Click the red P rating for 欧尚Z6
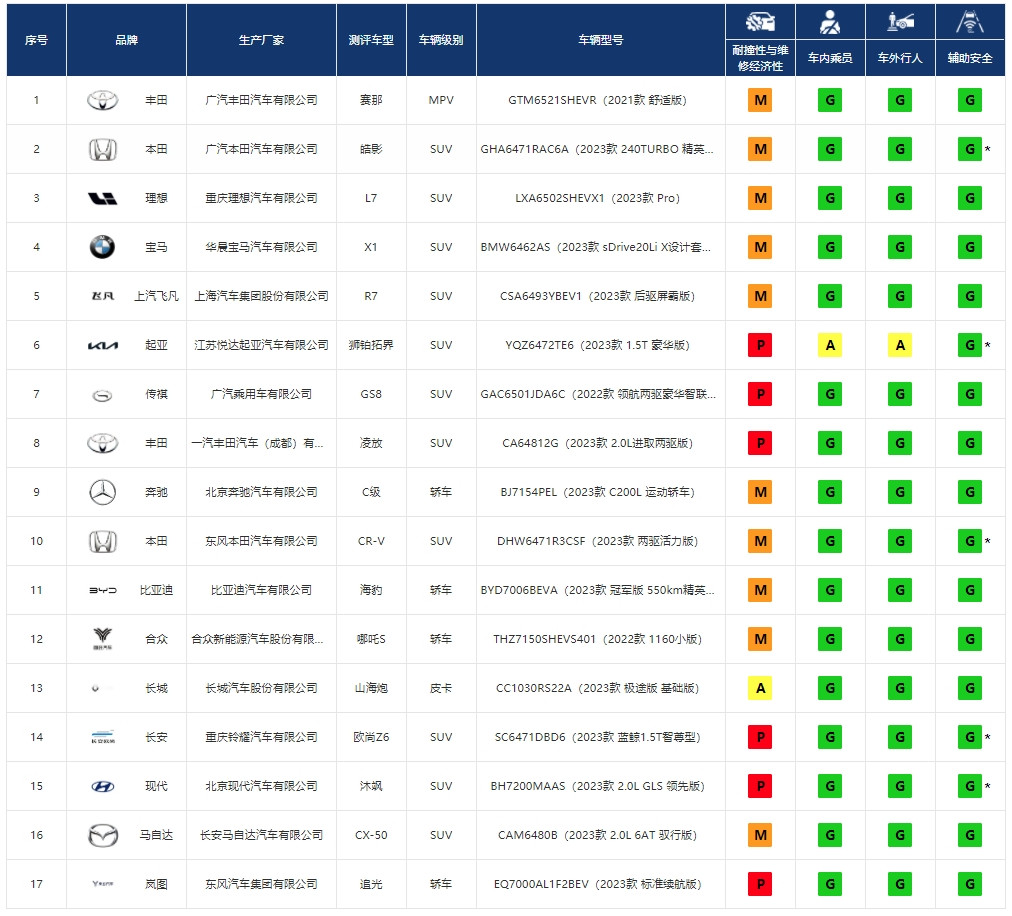The width and height of the screenshot is (1012, 916). pos(760,737)
